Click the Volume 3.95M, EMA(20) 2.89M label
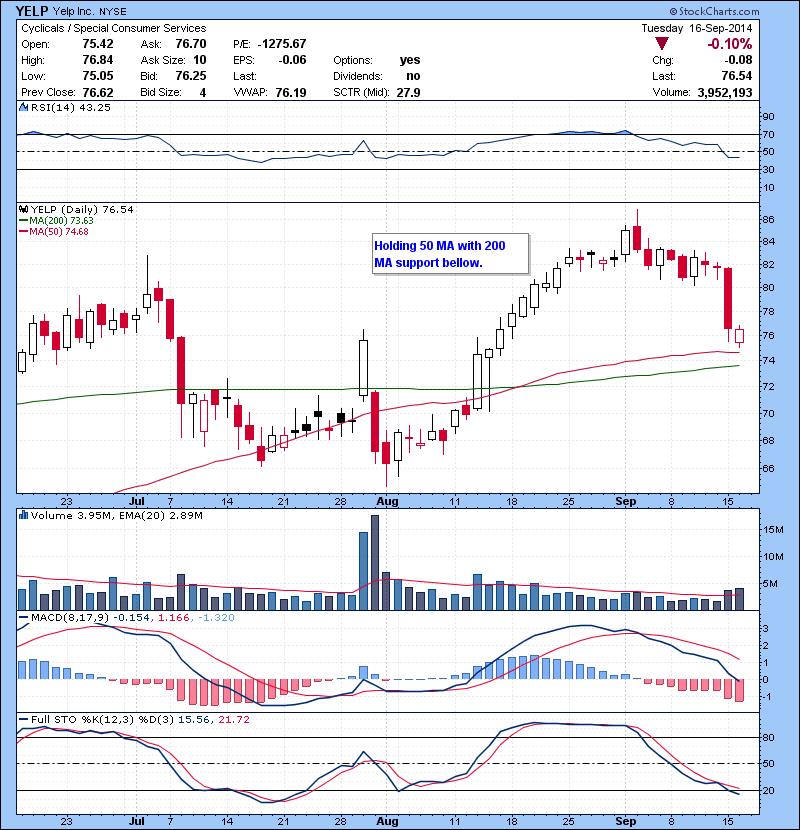This screenshot has width=800, height=830. coord(116,515)
